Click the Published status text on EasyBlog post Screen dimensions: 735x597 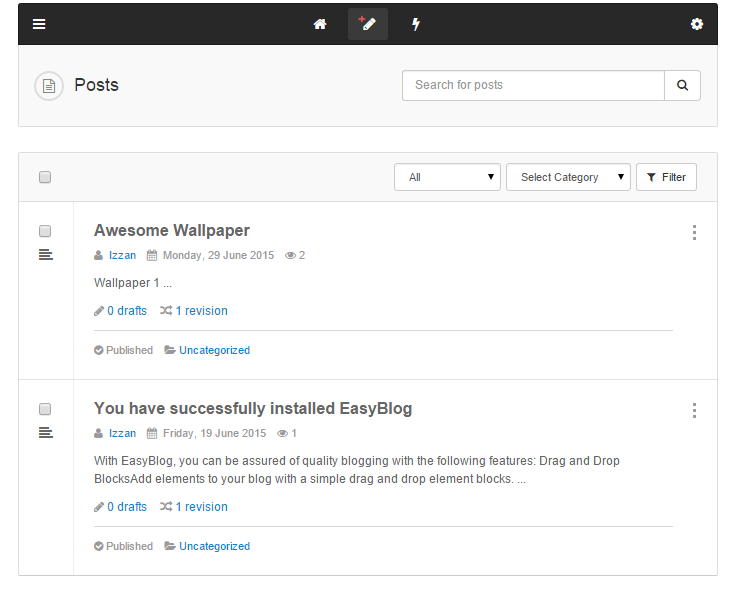[129, 546]
